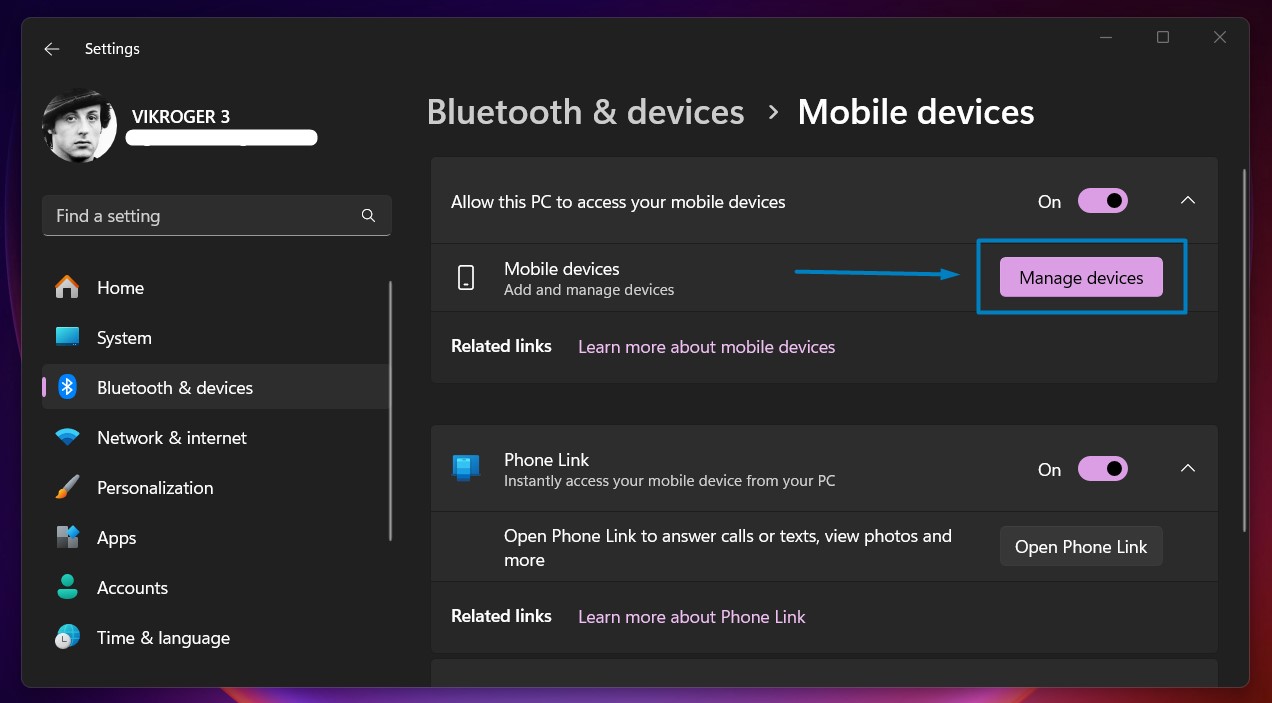Click the back arrow in Settings

(x=52, y=49)
